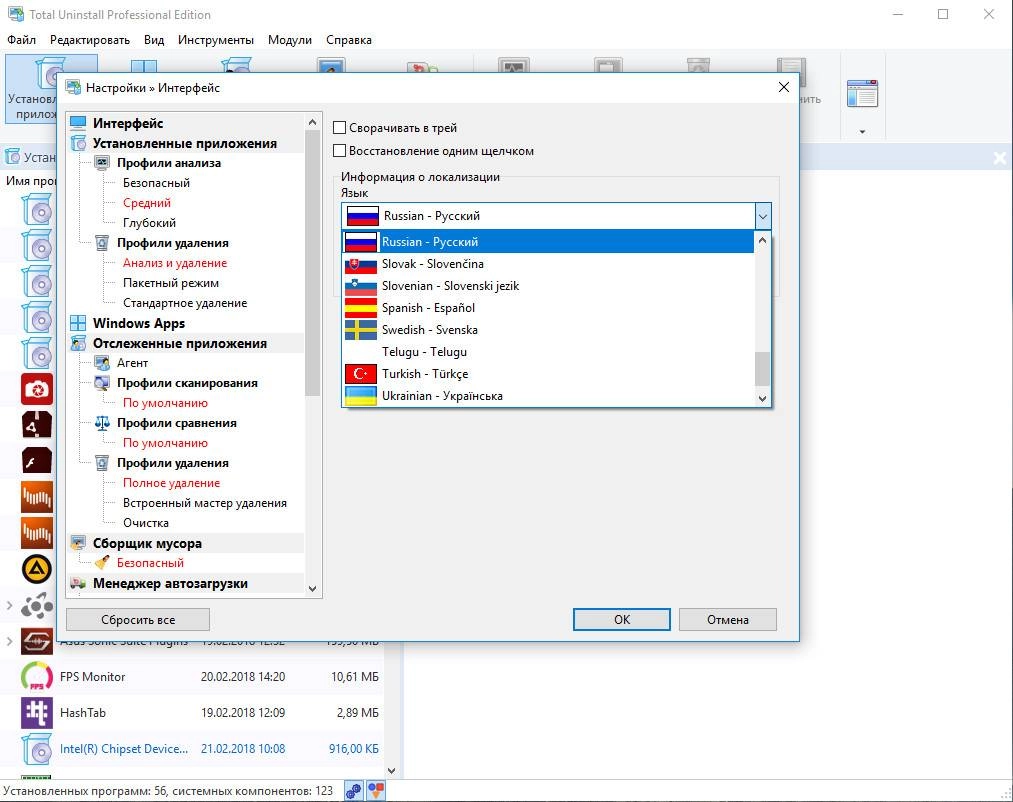Confirm settings with the OK button

tap(621, 620)
